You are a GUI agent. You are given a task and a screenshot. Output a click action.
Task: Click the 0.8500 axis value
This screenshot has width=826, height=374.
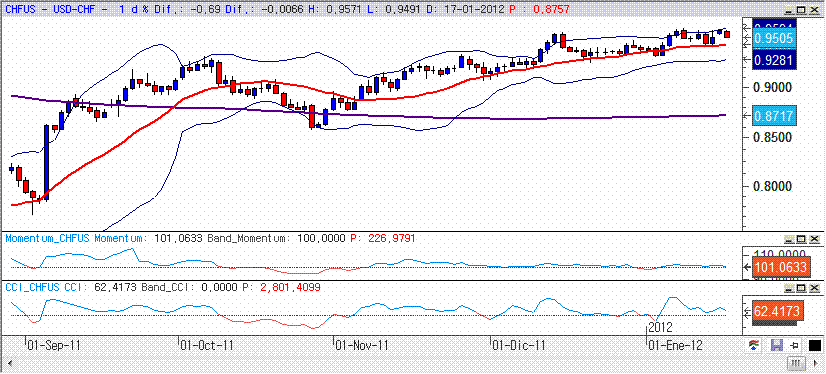tap(773, 137)
